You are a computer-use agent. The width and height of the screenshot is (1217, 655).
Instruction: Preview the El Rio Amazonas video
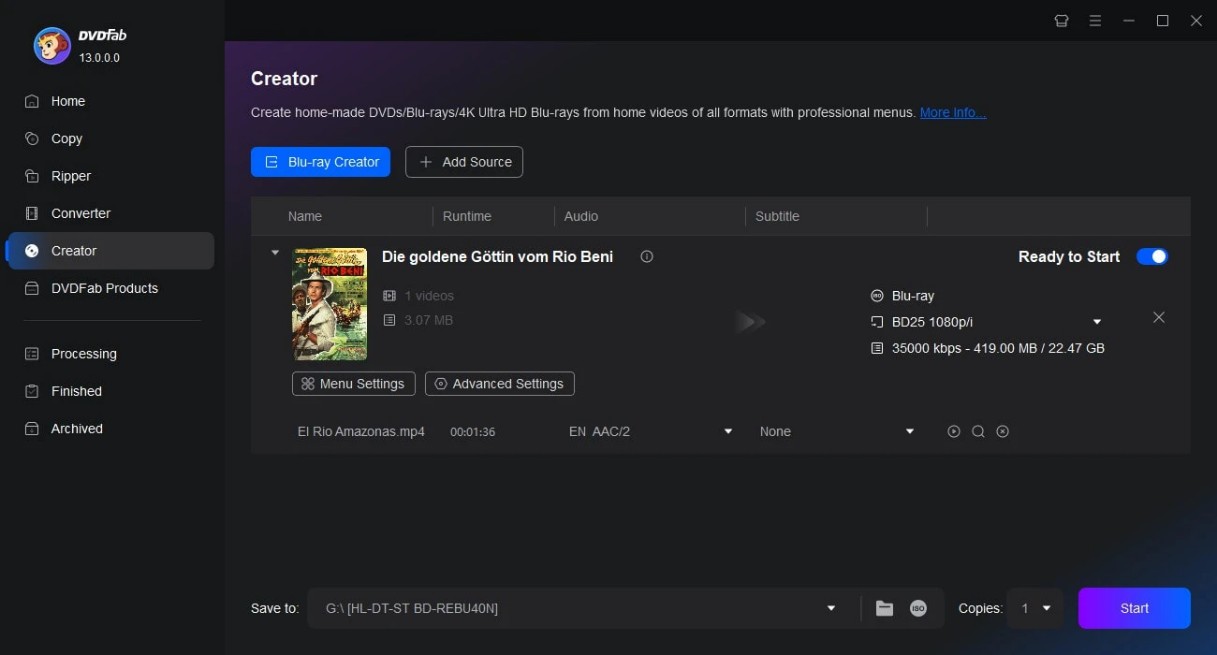pos(953,431)
